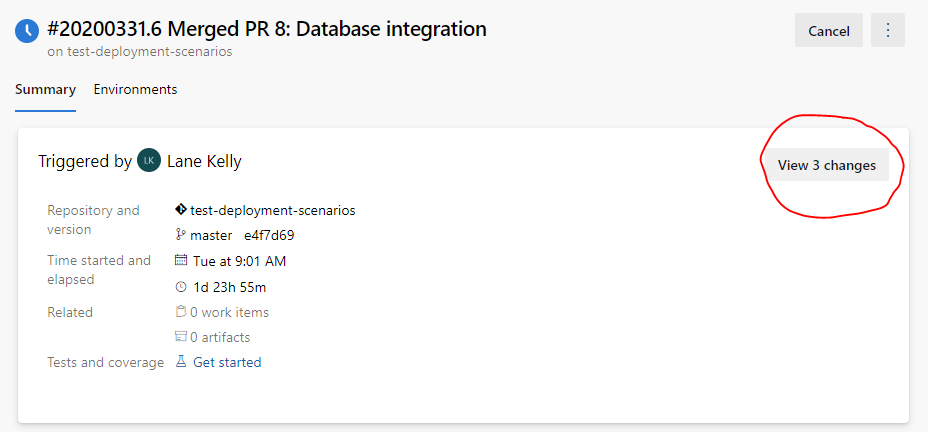
Task: Select the master branch link
Action: pyautogui.click(x=211, y=235)
